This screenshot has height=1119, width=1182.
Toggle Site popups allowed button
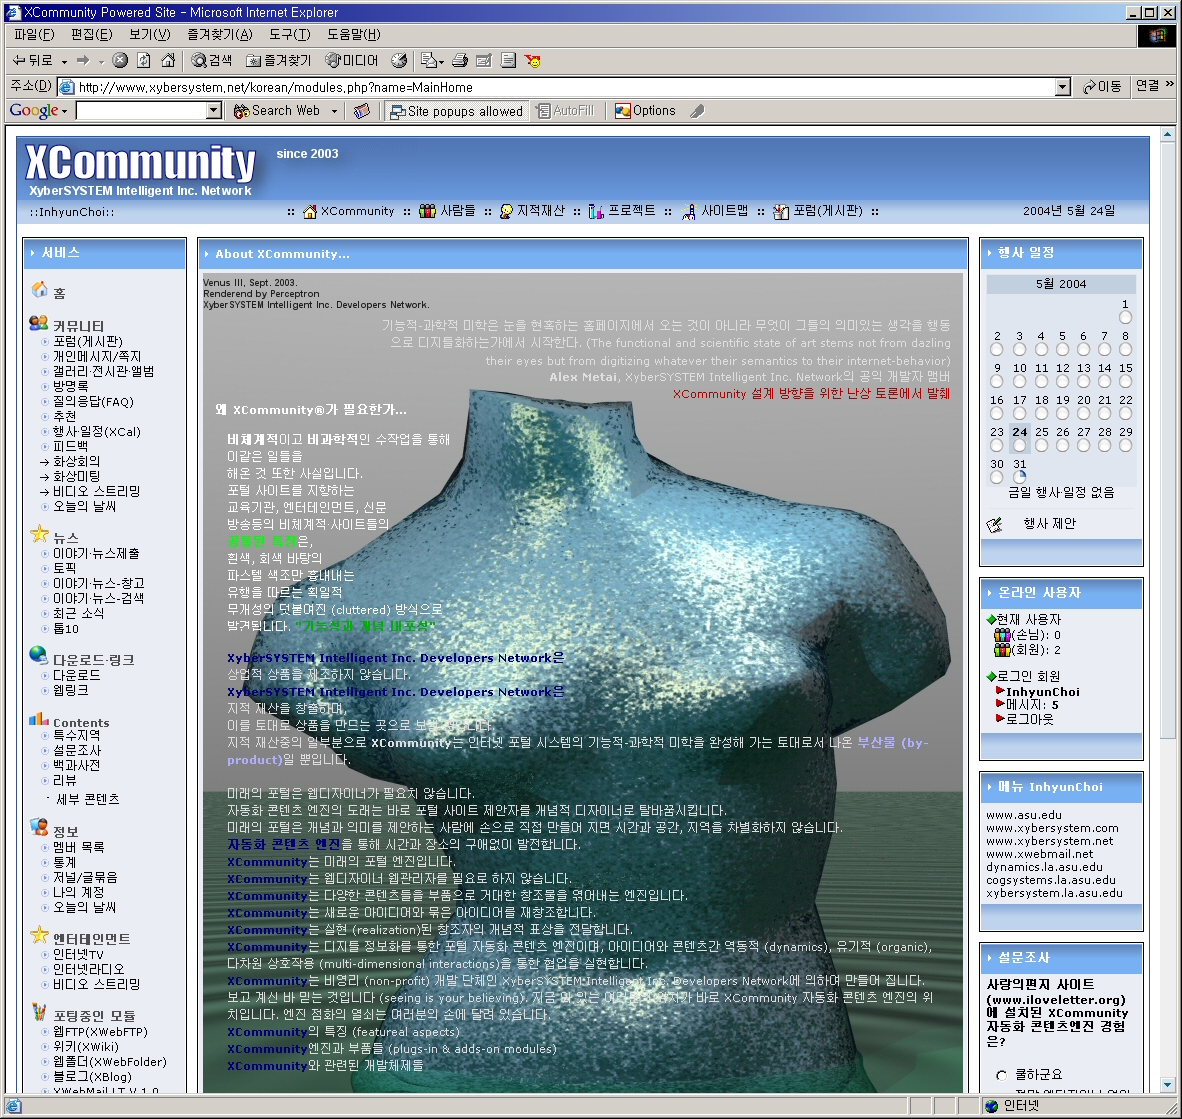coord(456,111)
